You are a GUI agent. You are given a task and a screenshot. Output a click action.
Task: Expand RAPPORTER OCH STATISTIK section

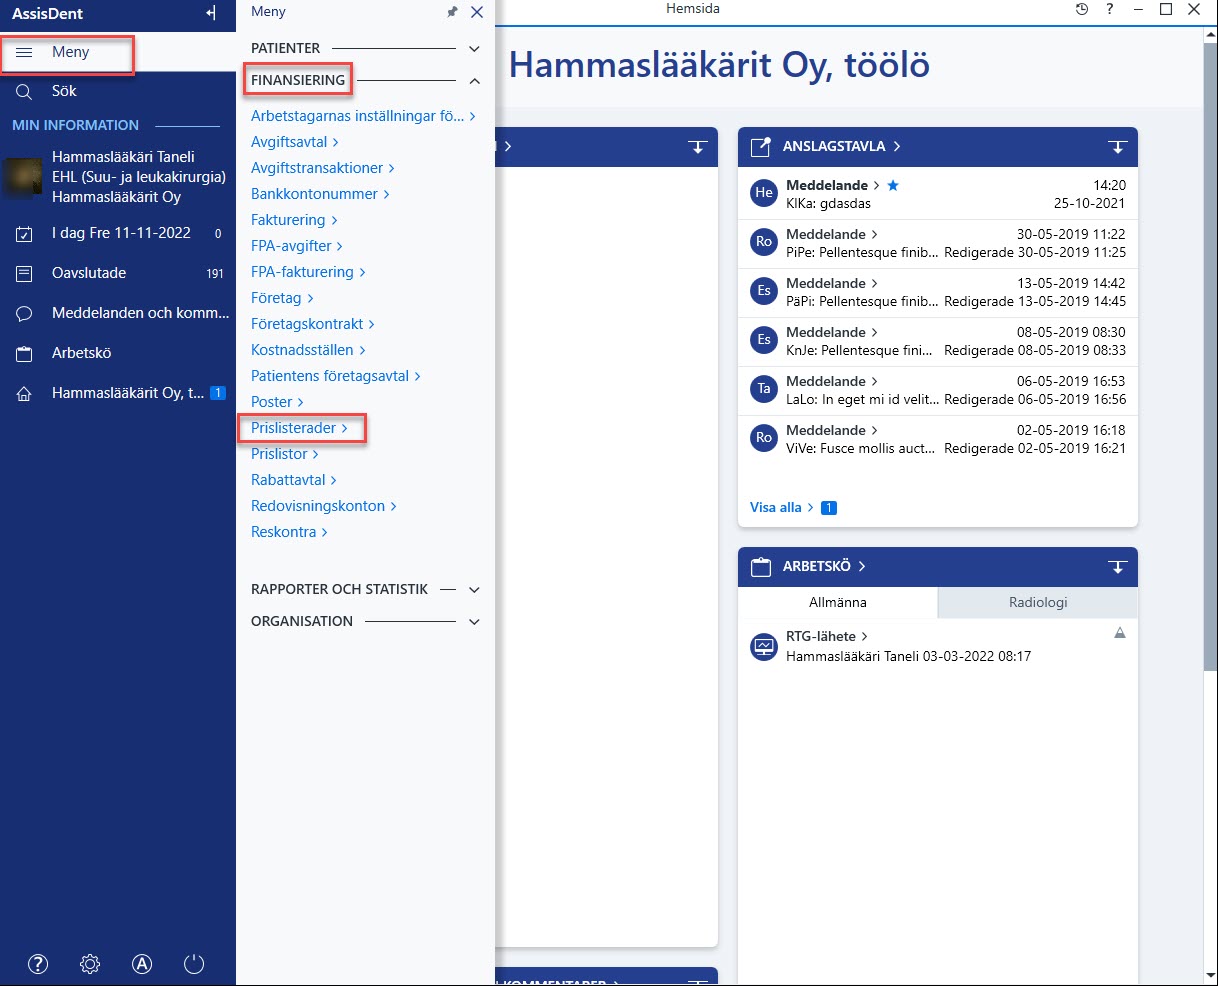click(x=474, y=589)
